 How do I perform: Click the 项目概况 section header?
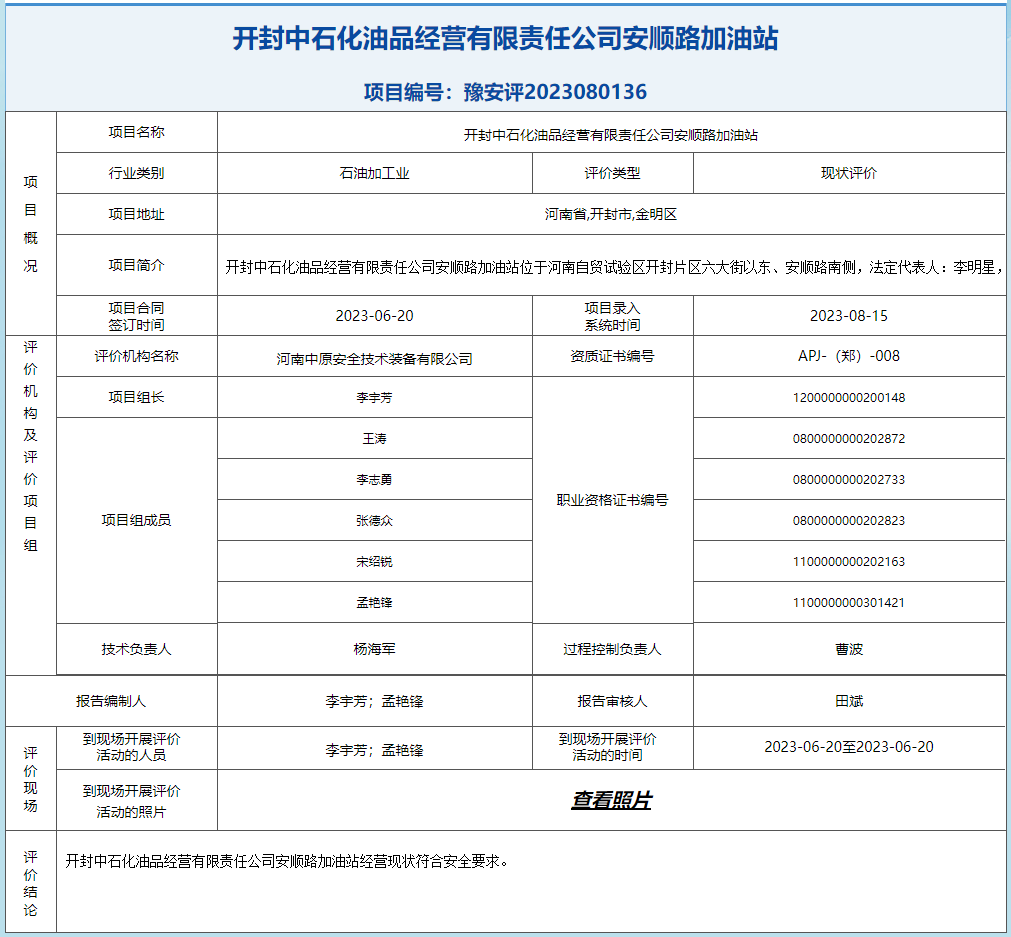pos(30,224)
